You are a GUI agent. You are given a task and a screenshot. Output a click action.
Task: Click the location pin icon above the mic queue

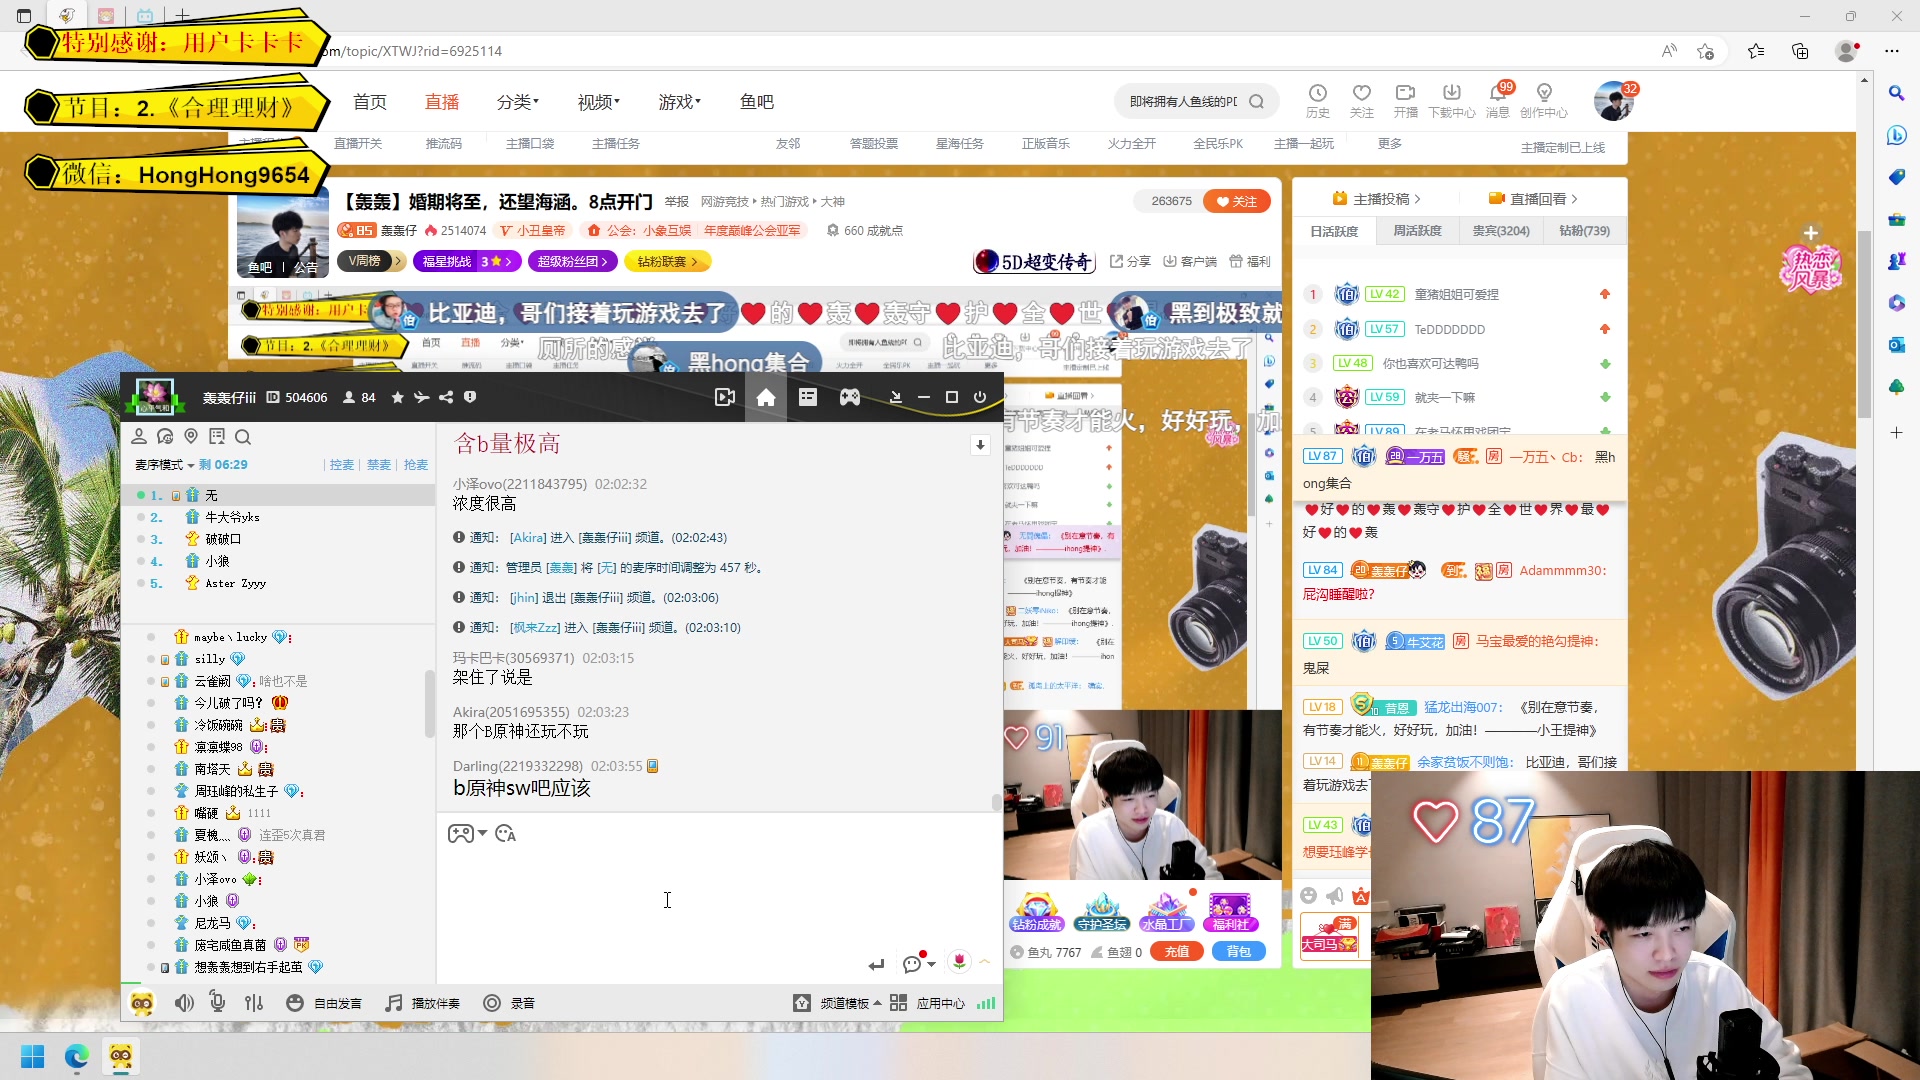(191, 436)
